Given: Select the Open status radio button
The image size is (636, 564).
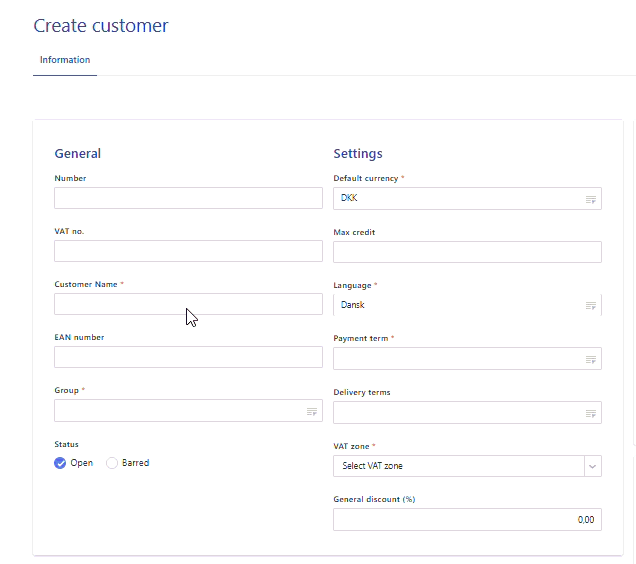Looking at the screenshot, I should [61, 463].
